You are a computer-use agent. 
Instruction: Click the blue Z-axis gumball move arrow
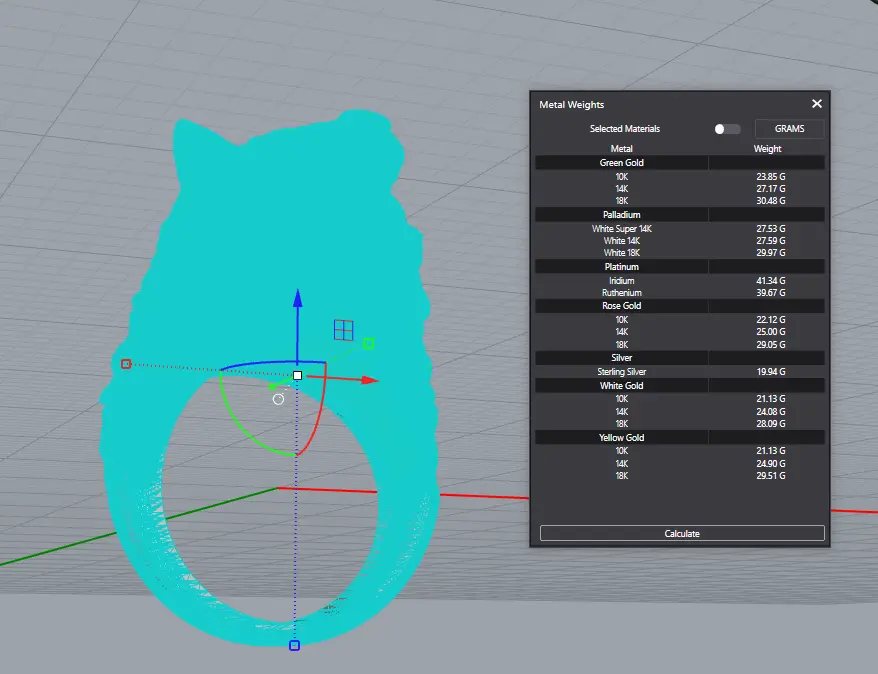tap(297, 297)
